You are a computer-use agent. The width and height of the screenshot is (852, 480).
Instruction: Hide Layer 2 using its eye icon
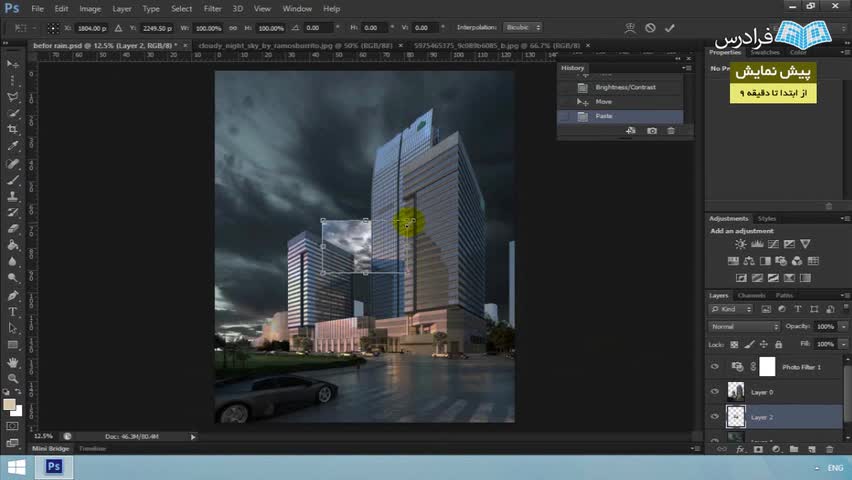(x=714, y=417)
